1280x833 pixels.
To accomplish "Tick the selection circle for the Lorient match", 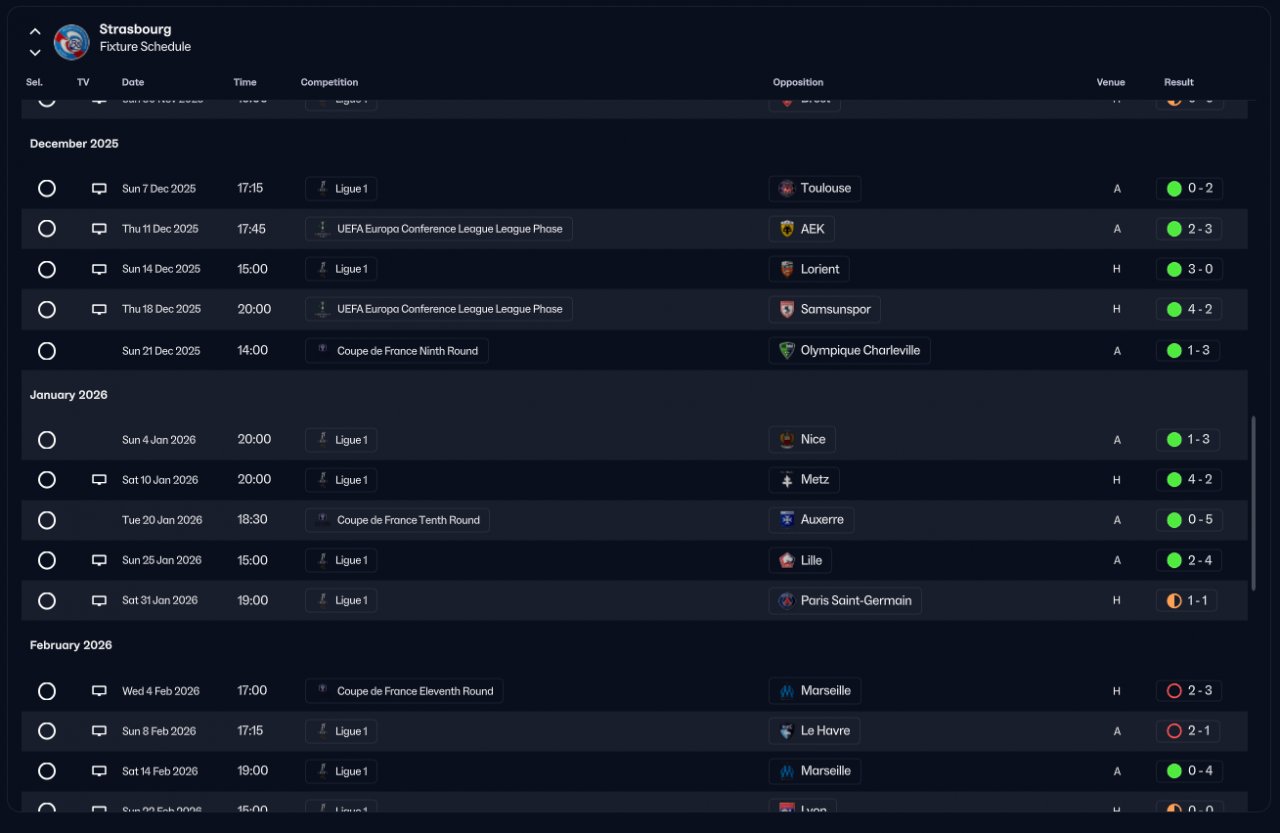I will pyautogui.click(x=47, y=269).
